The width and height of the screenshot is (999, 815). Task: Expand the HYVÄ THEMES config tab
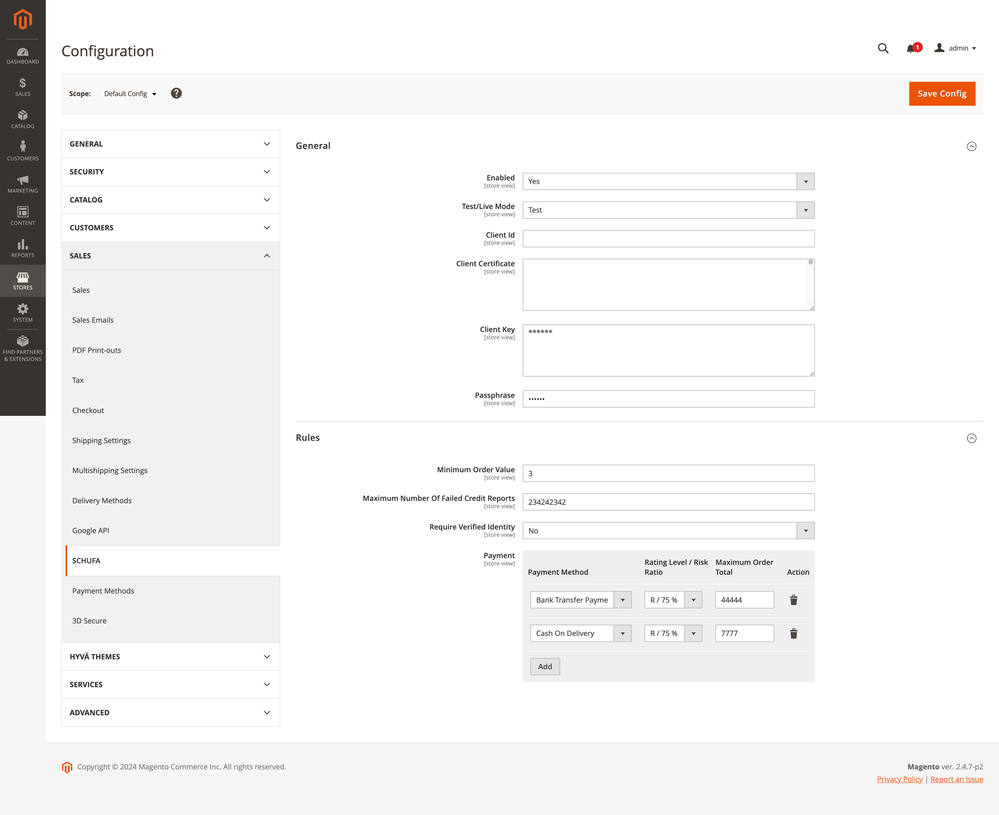[x=170, y=656]
